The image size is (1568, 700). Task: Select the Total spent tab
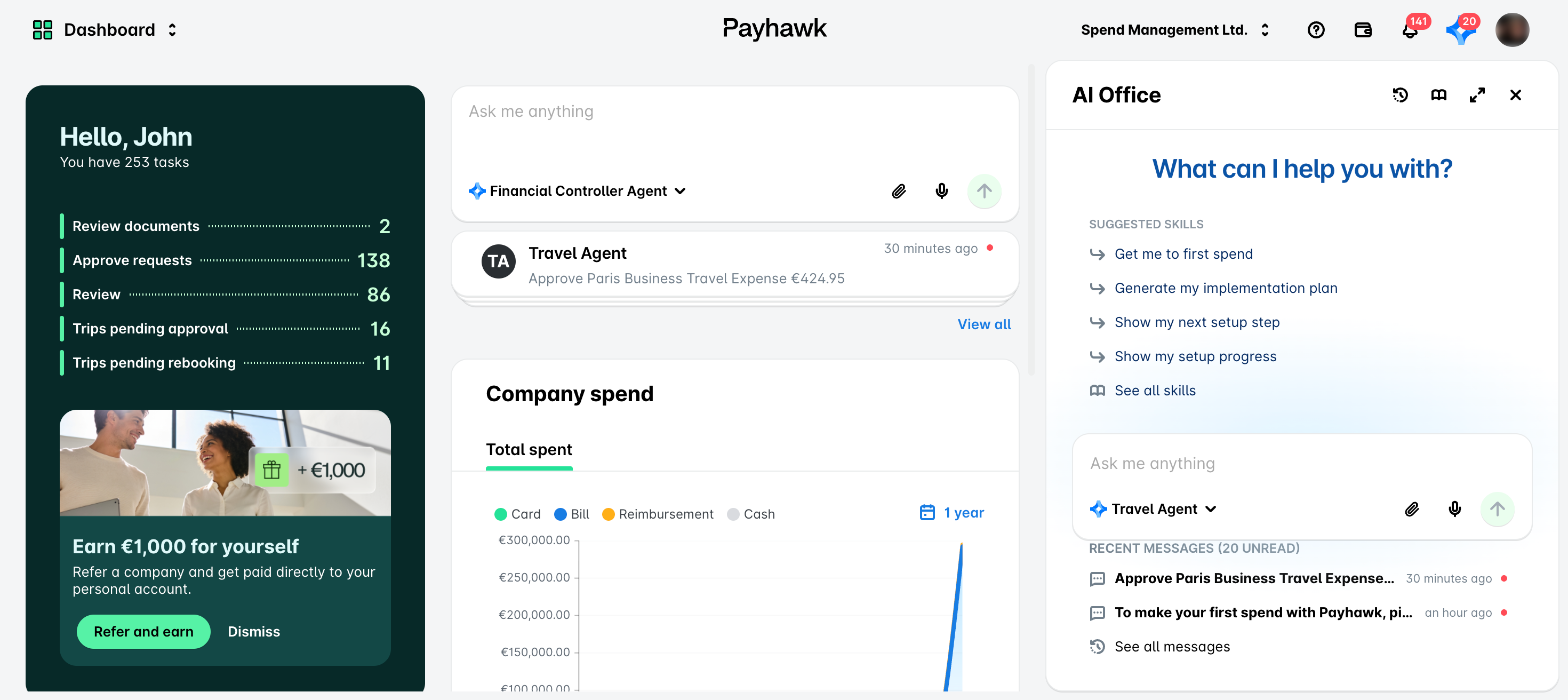pos(529,450)
